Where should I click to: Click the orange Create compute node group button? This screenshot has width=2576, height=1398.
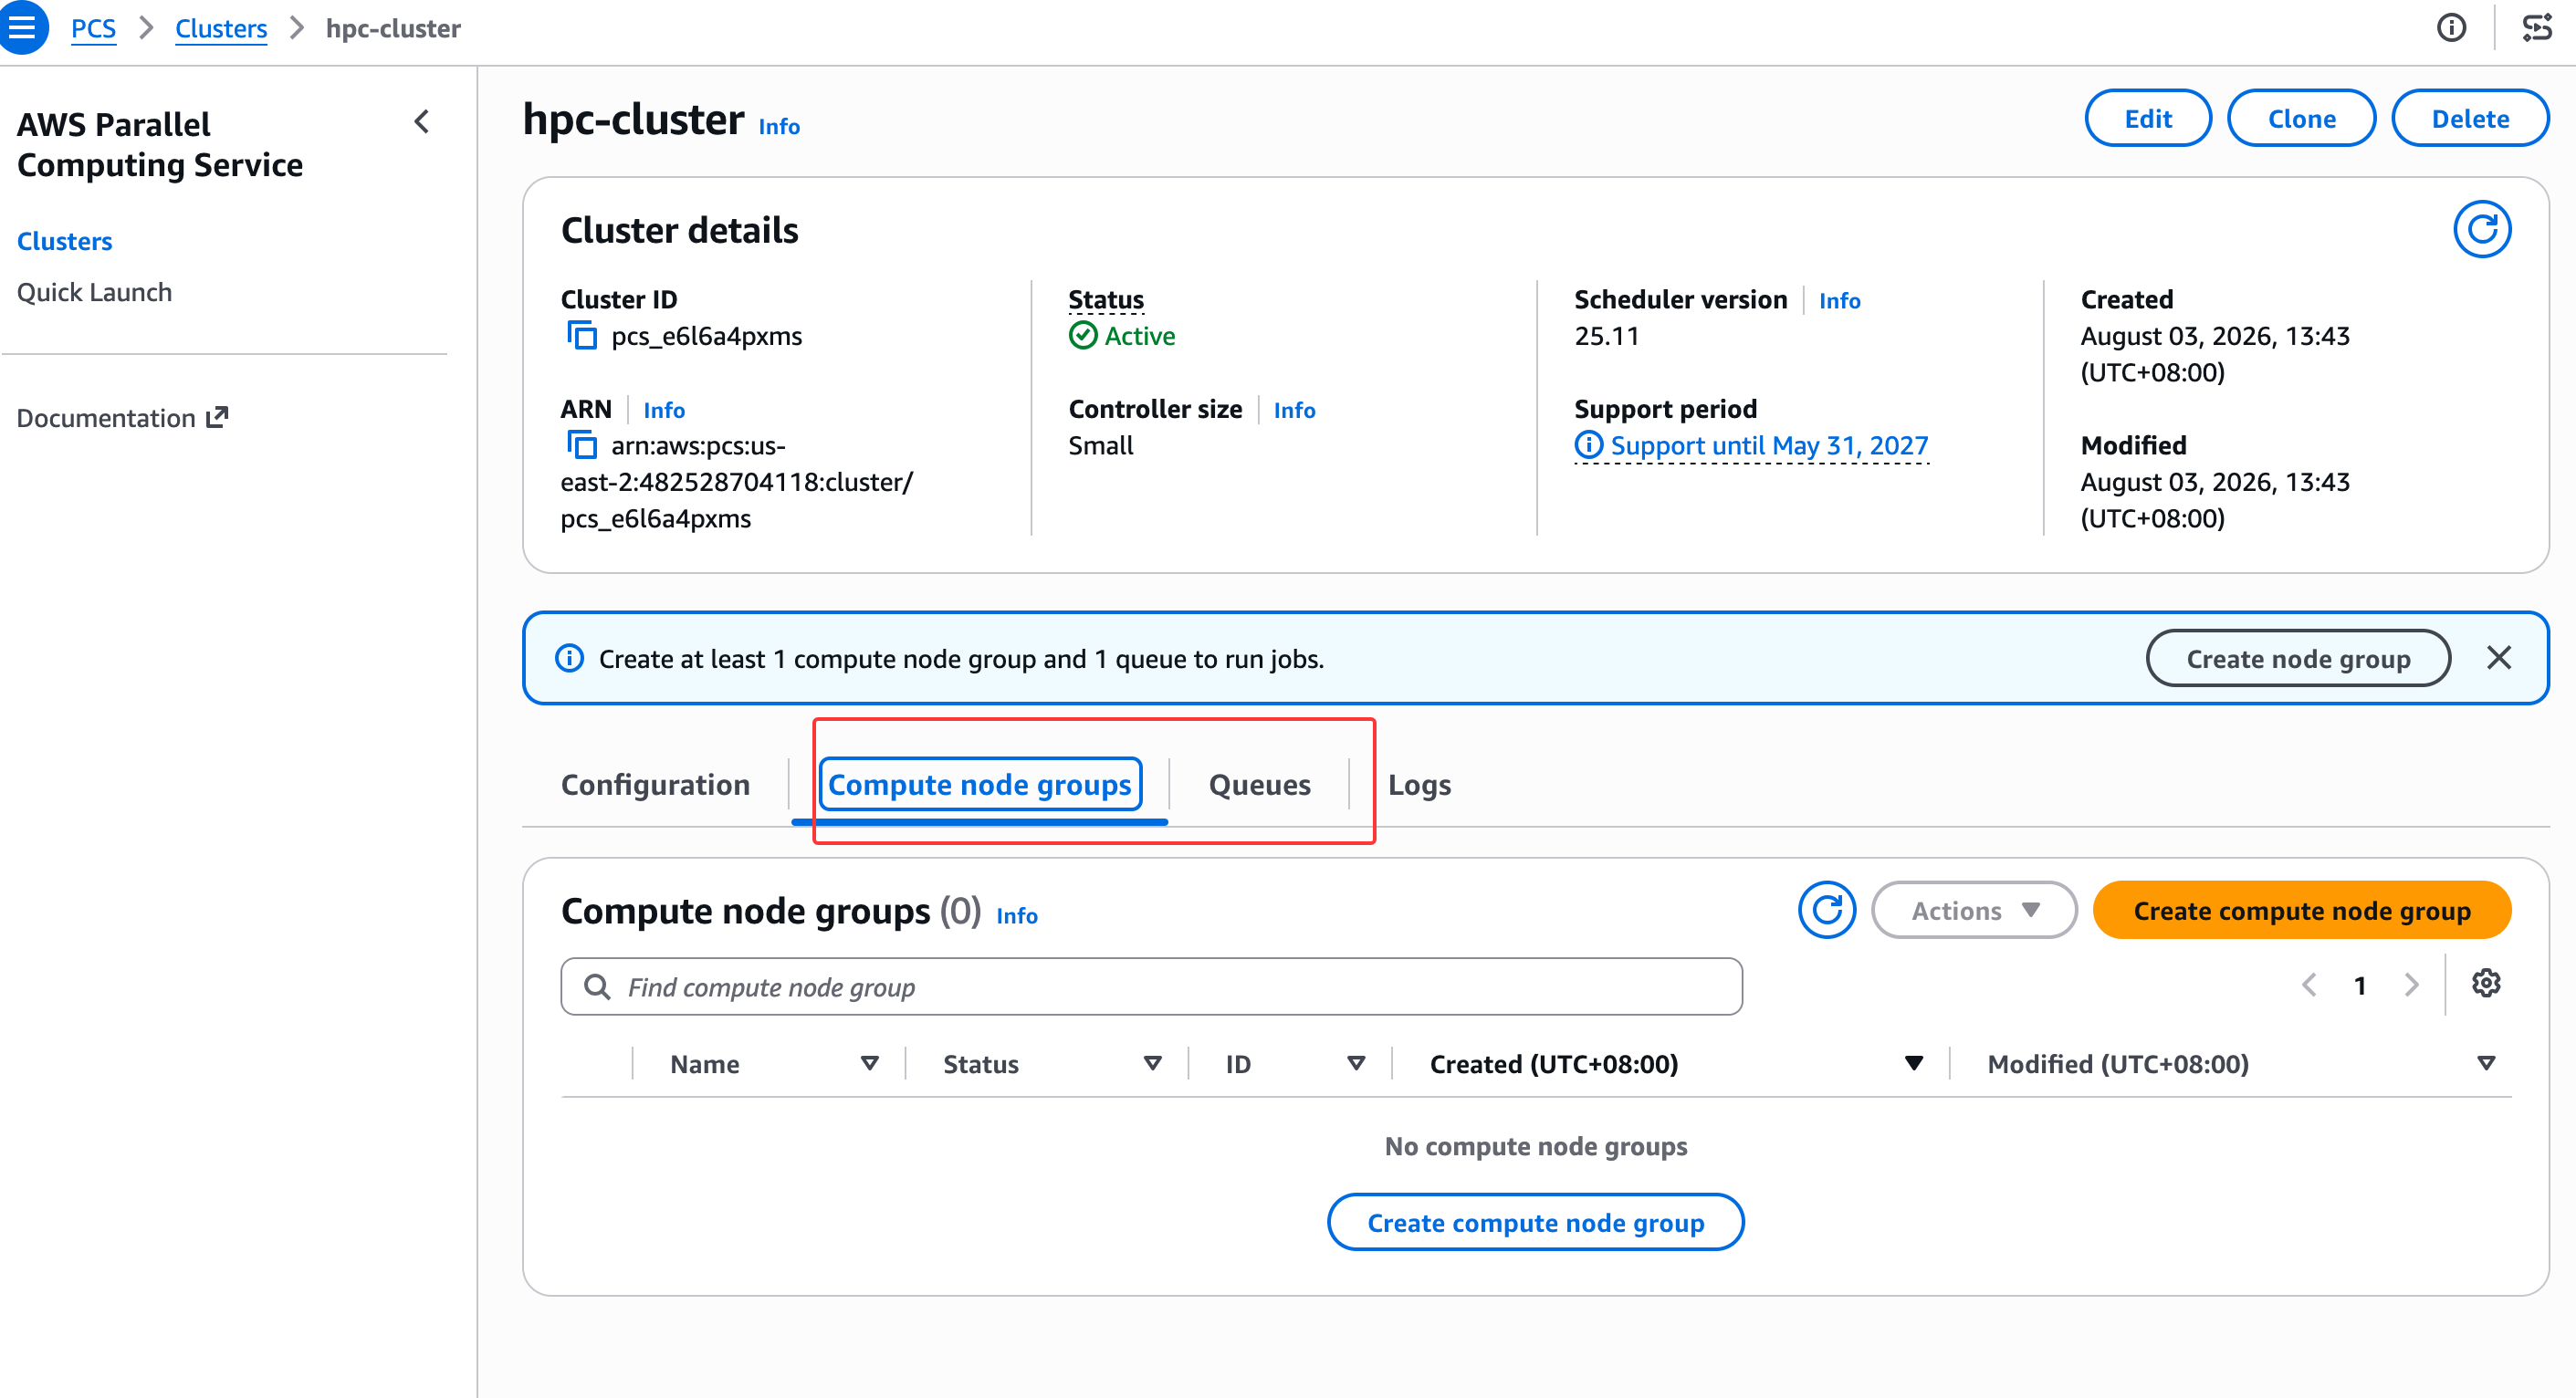point(2302,910)
